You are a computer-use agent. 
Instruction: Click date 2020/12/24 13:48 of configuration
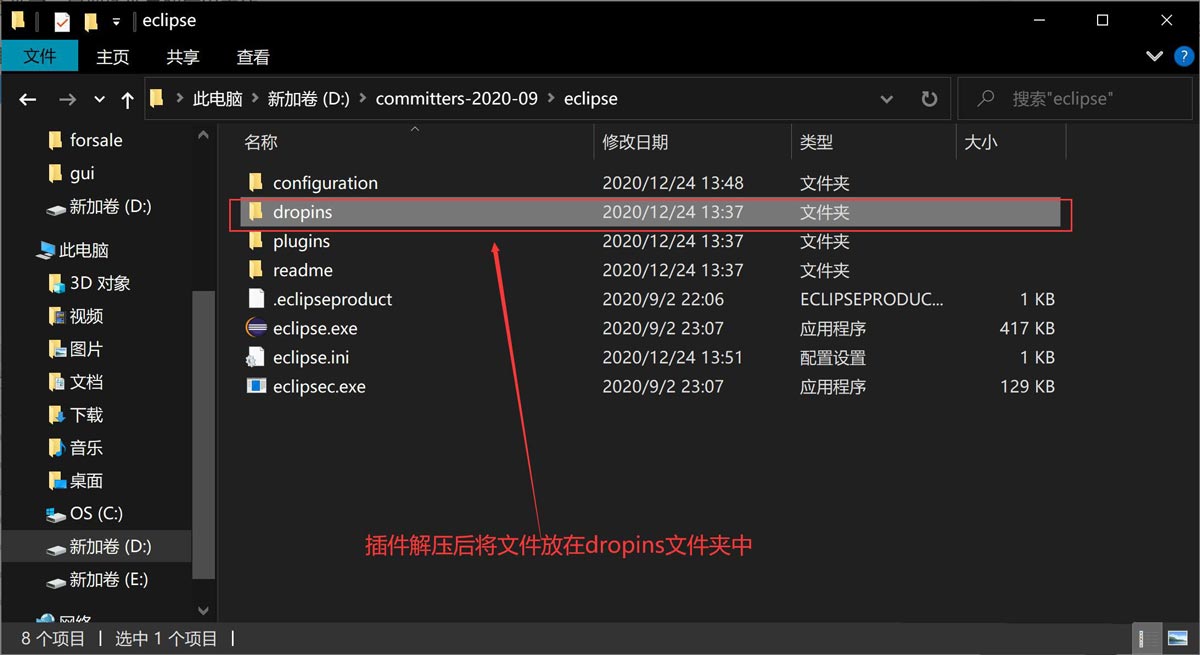[x=673, y=183]
